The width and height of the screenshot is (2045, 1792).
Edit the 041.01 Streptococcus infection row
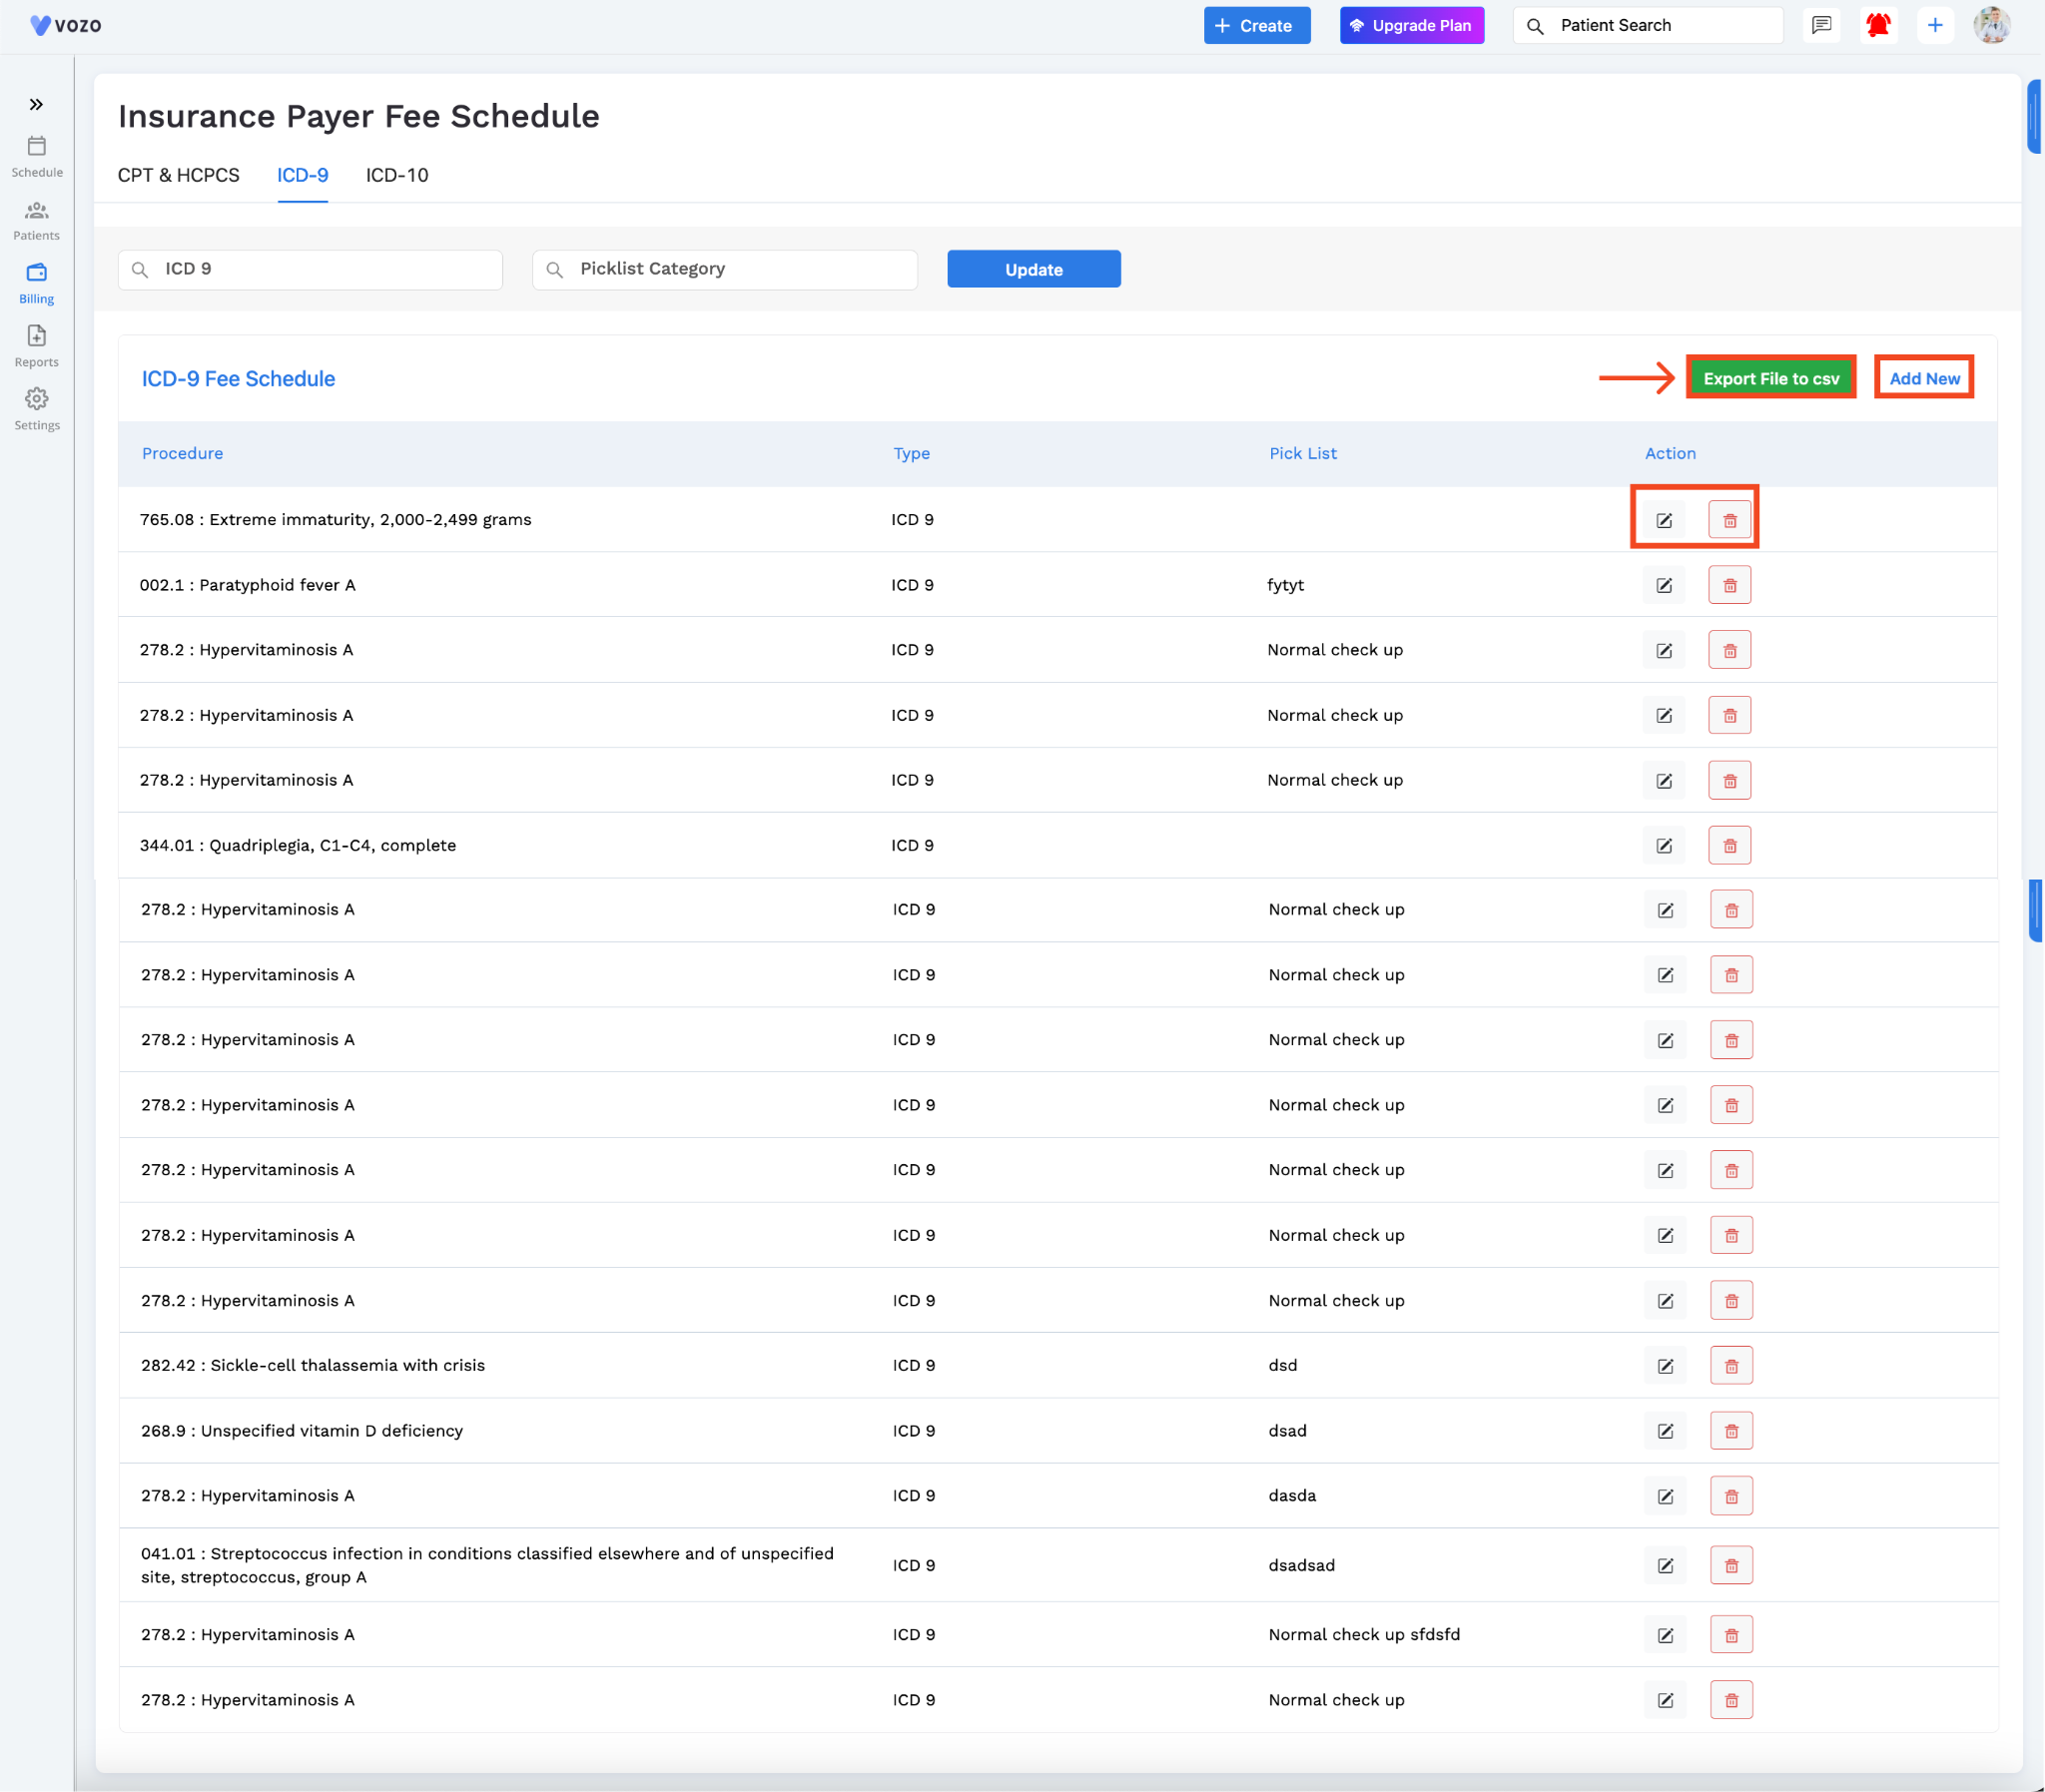pos(1665,1565)
